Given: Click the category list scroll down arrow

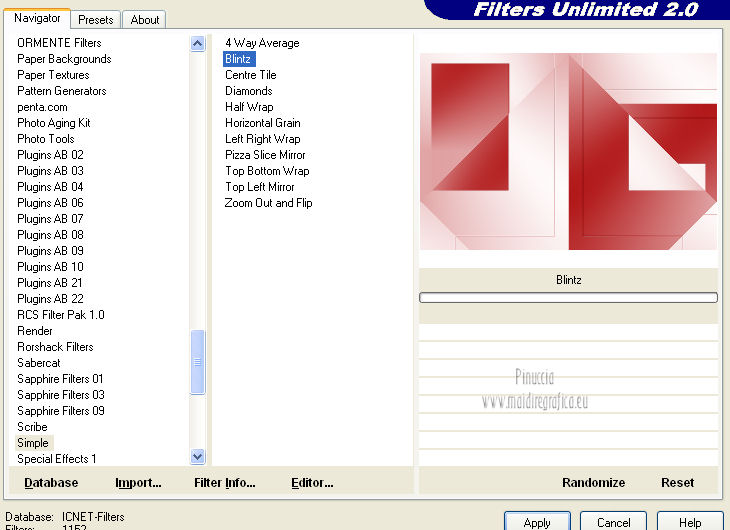Looking at the screenshot, I should click(198, 456).
